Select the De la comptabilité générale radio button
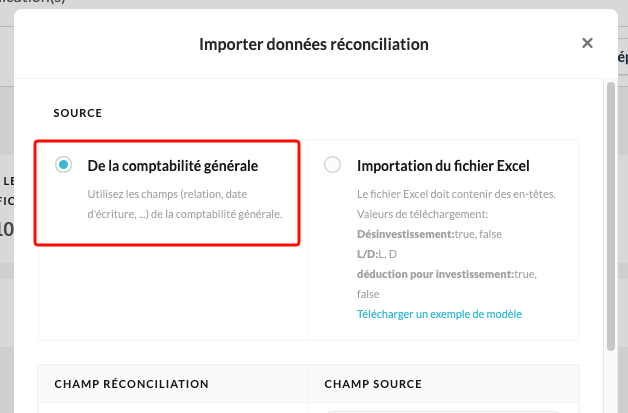This screenshot has width=628, height=413. pos(64,165)
